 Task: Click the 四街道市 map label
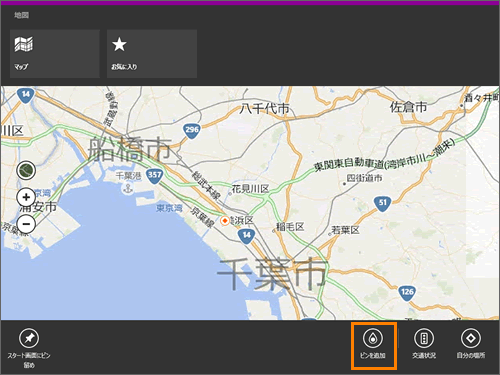(364, 178)
